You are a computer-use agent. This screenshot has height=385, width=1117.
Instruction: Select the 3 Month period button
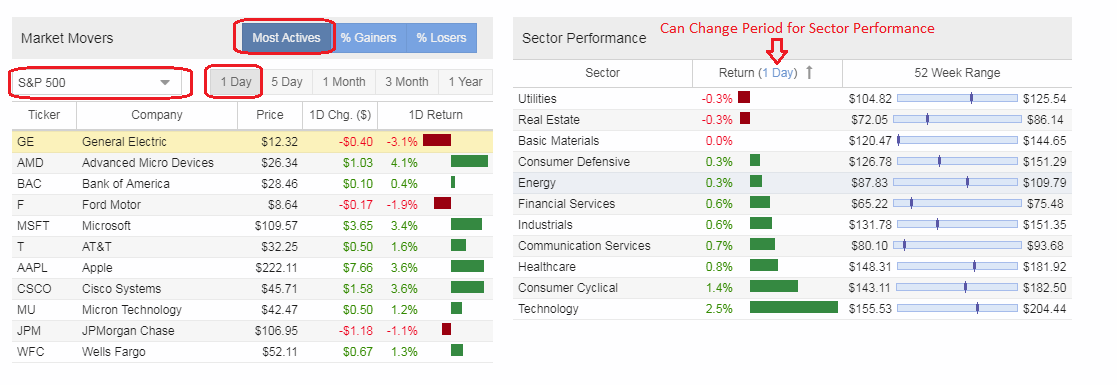tap(407, 82)
